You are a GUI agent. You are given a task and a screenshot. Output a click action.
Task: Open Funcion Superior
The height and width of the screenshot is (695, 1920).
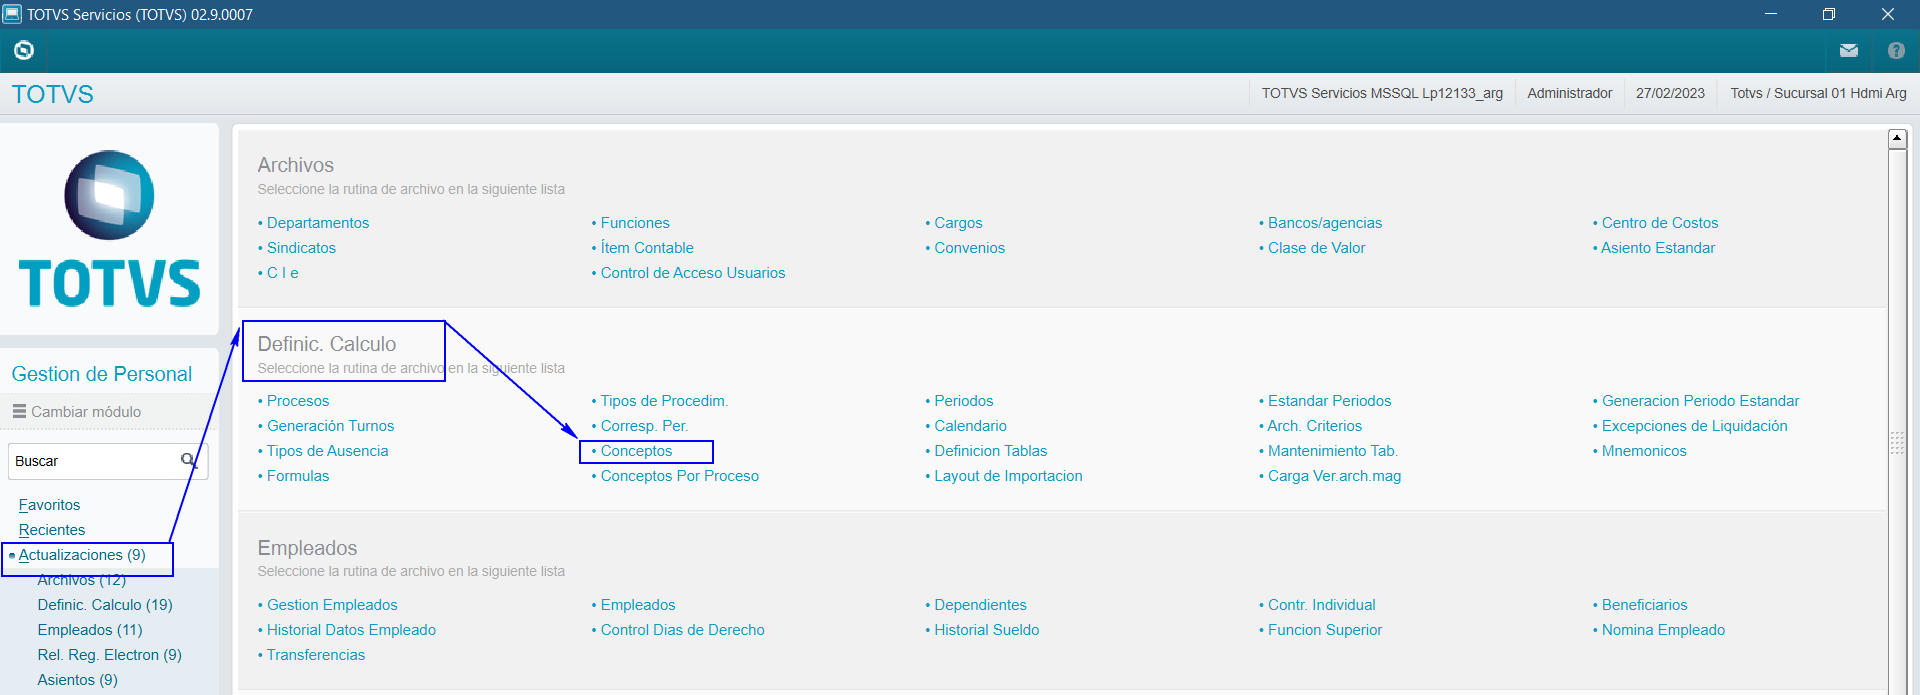coord(1325,630)
